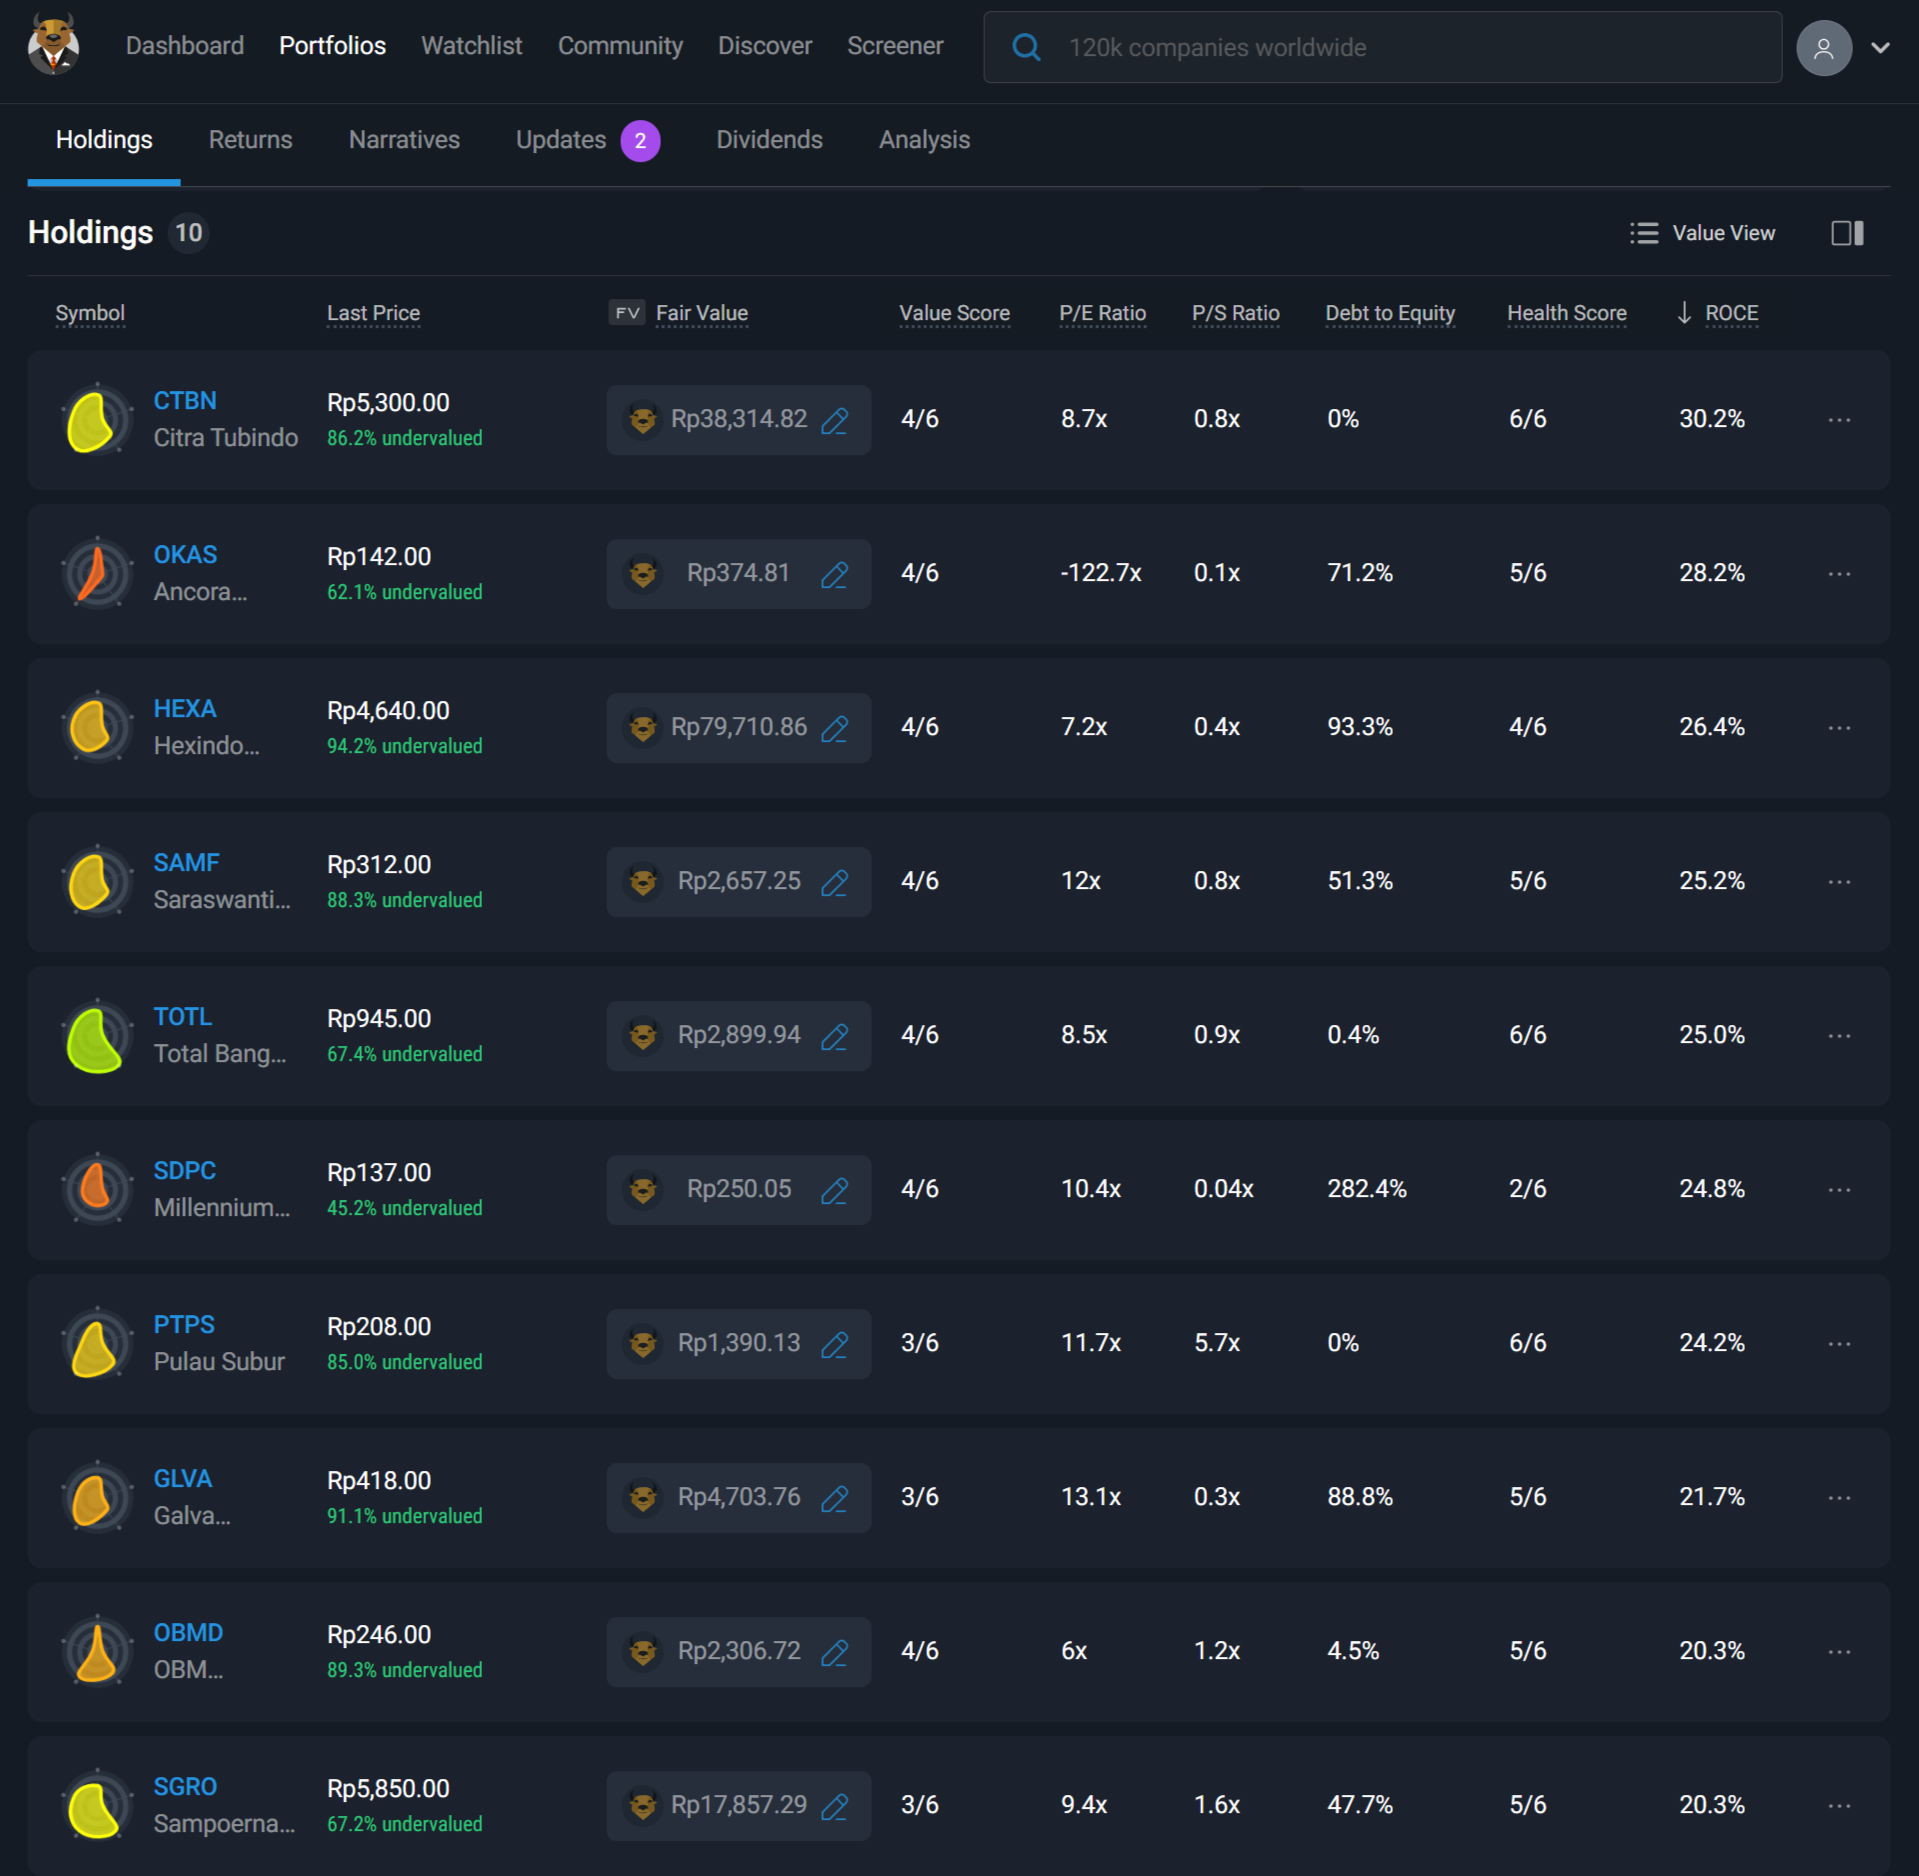This screenshot has width=1919, height=1876.
Task: Sort by the Last Price column
Action: click(x=374, y=313)
